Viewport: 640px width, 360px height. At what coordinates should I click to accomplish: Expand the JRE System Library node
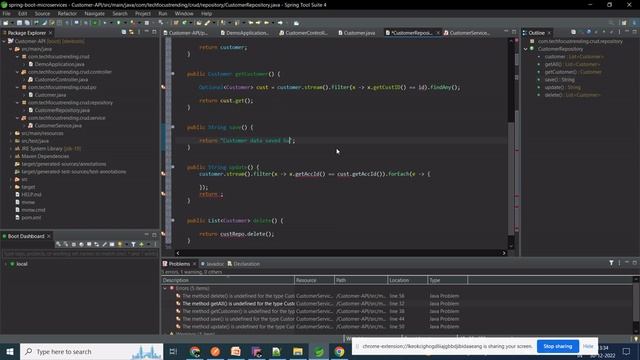pos(11,149)
